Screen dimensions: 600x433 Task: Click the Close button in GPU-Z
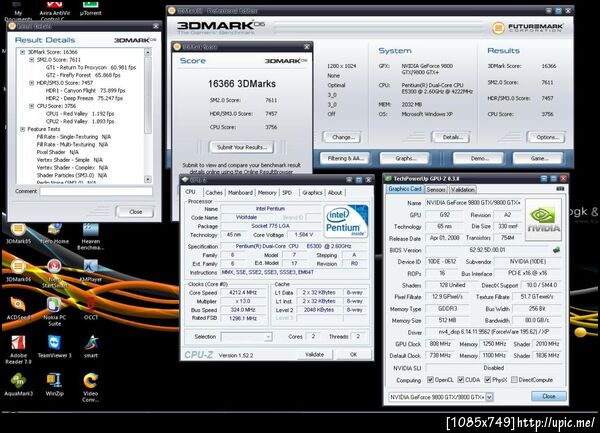549,396
